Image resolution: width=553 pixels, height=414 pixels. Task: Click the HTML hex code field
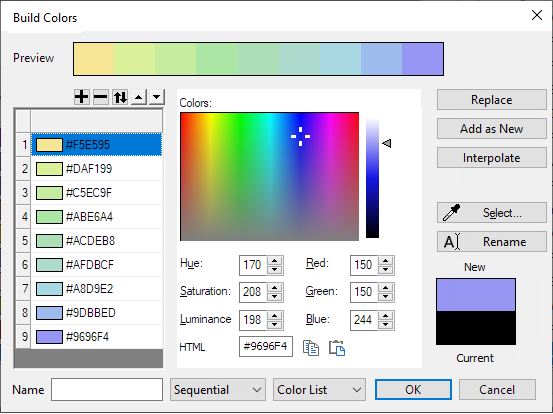[266, 347]
